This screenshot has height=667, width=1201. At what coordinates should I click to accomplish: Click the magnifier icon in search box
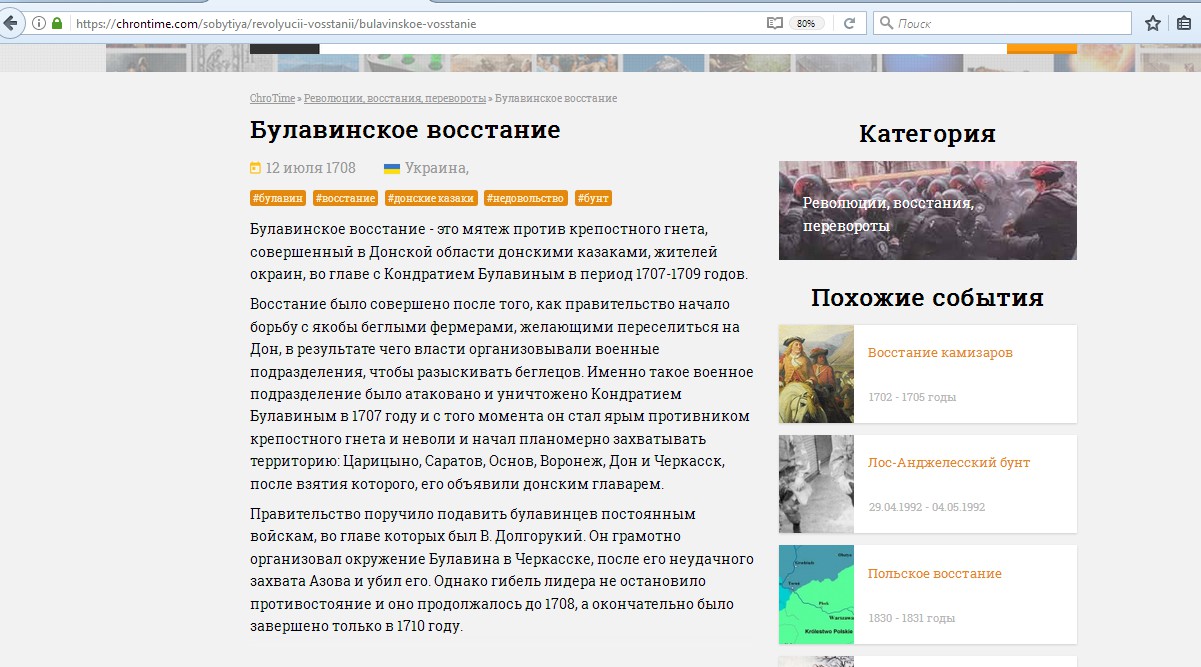[x=886, y=23]
